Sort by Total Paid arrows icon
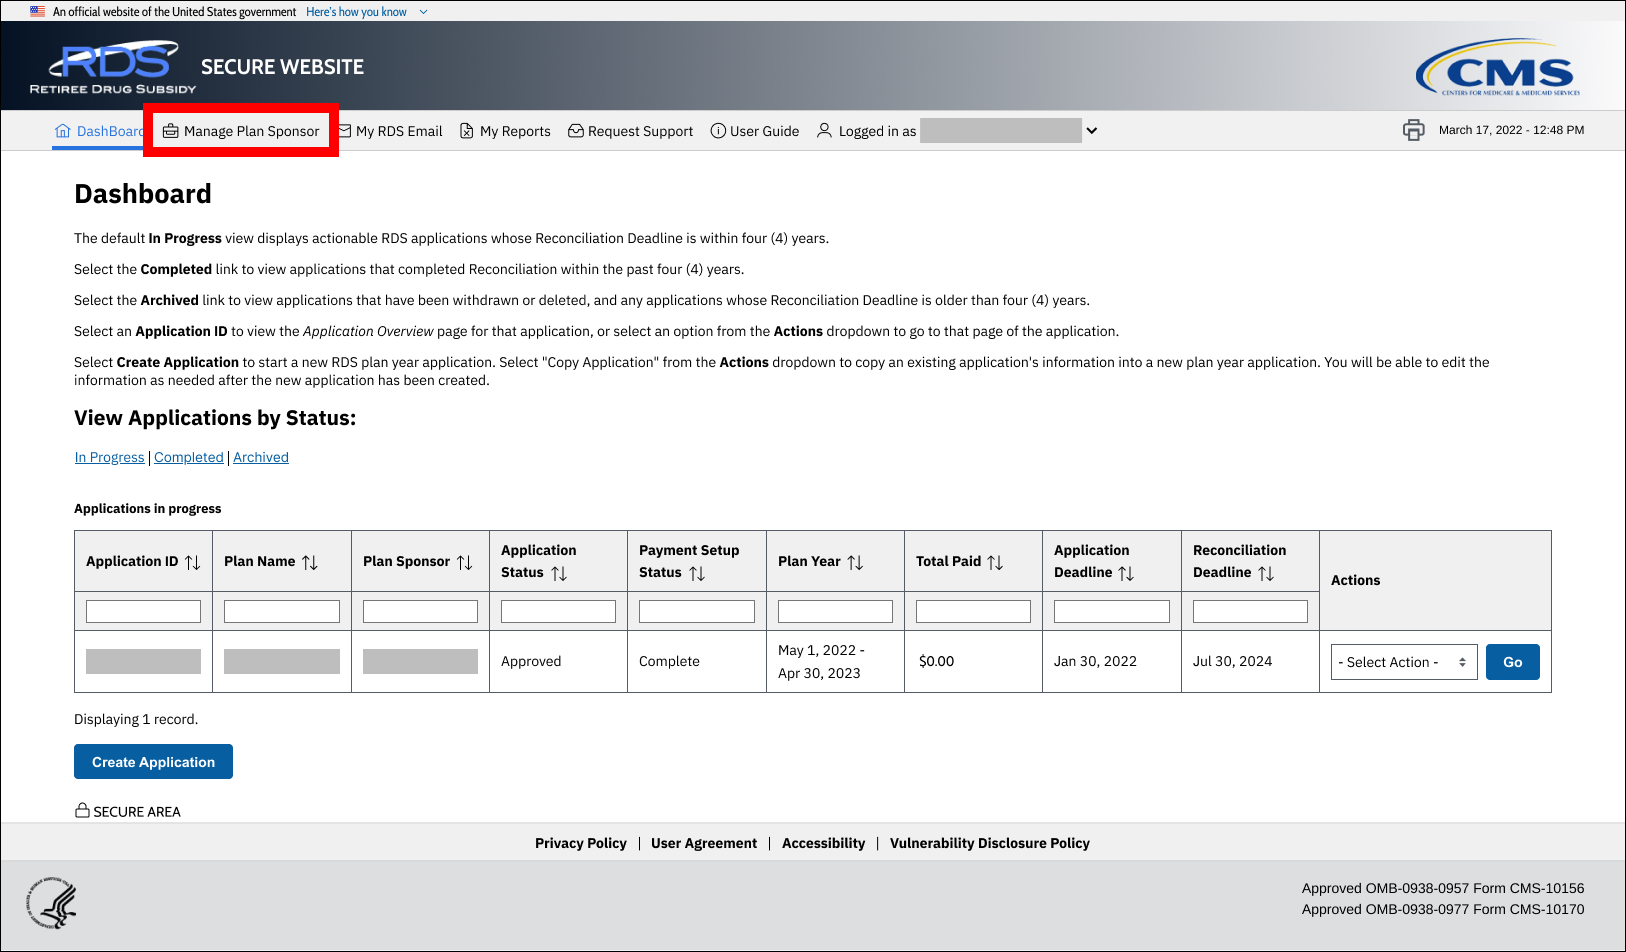 tap(995, 562)
